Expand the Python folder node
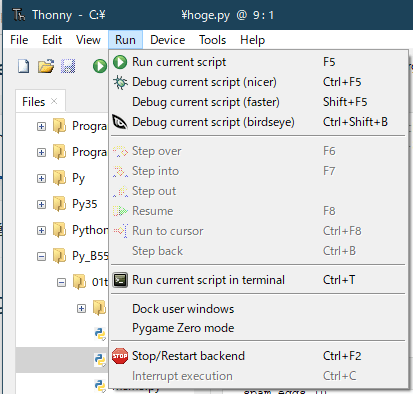Screen dimensions: 413x394 pos(41,230)
